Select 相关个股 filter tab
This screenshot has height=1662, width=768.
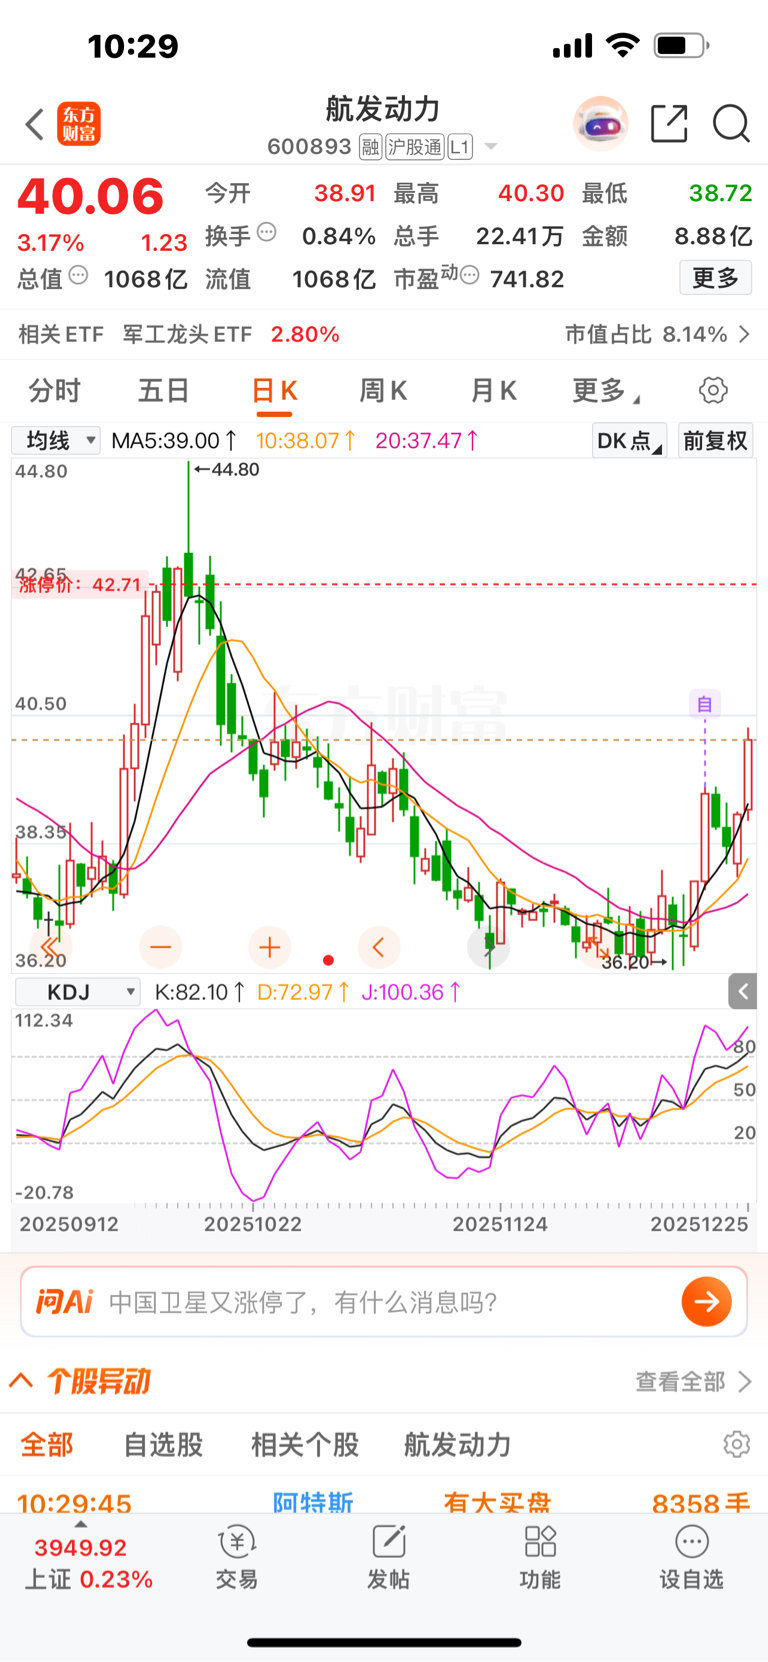305,1444
